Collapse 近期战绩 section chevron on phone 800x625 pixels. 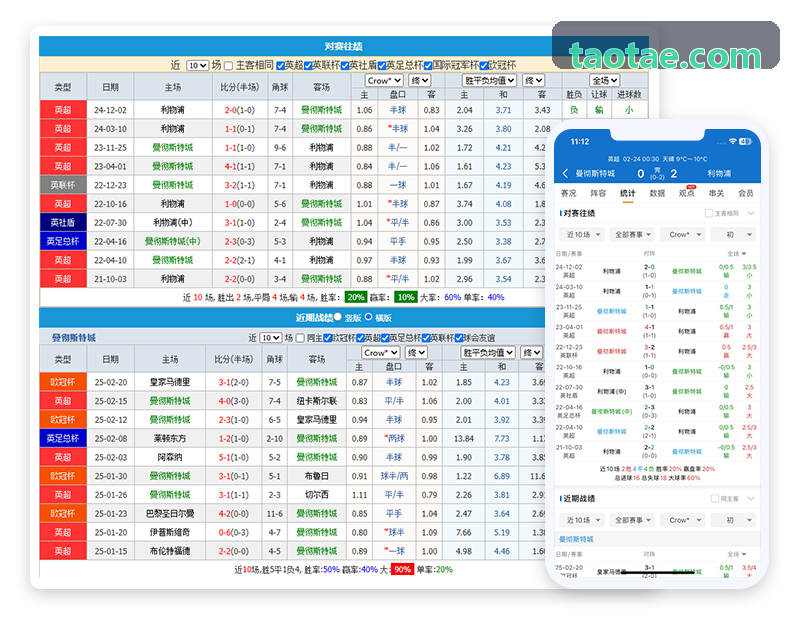pyautogui.click(x=751, y=498)
